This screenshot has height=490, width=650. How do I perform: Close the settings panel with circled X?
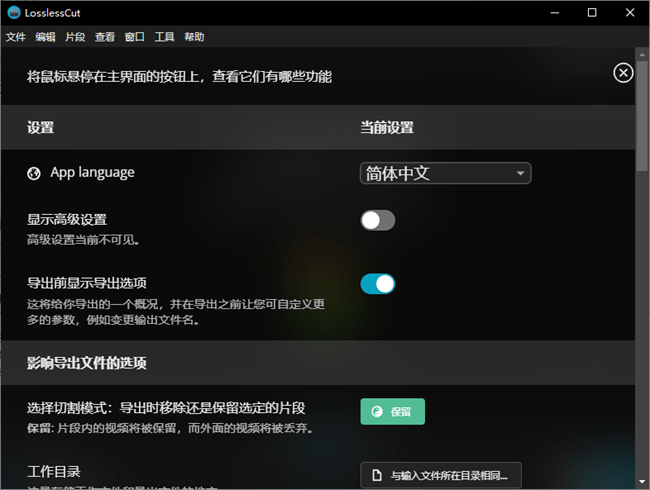(623, 73)
